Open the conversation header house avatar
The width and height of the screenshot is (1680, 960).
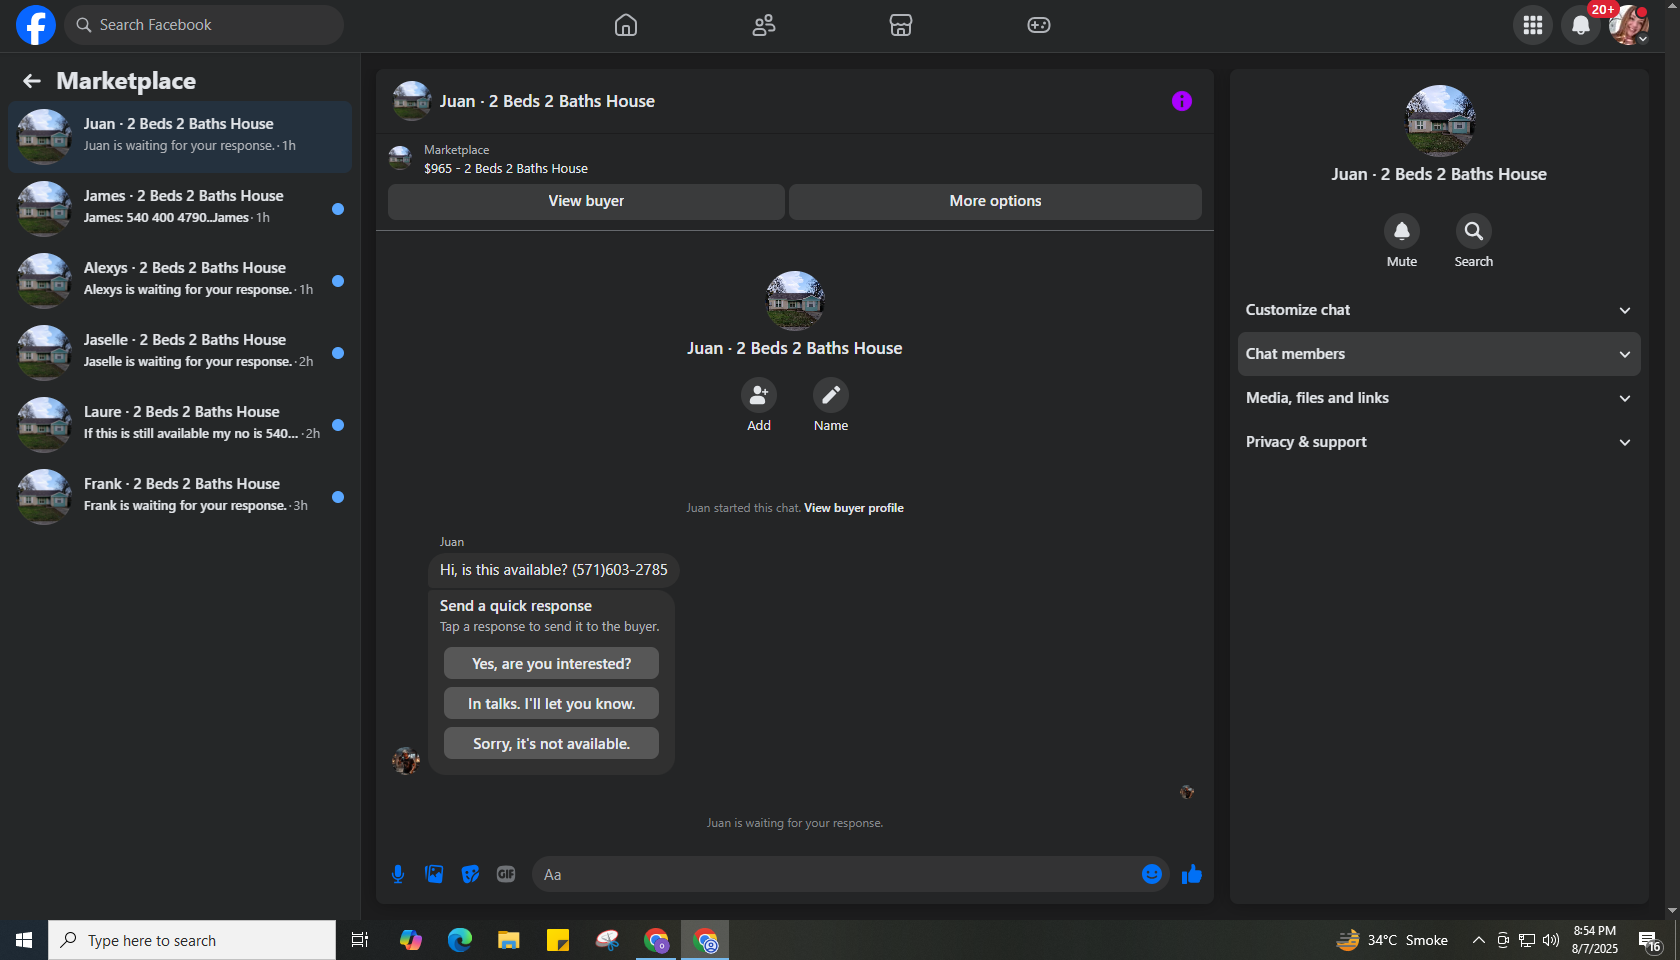click(412, 101)
